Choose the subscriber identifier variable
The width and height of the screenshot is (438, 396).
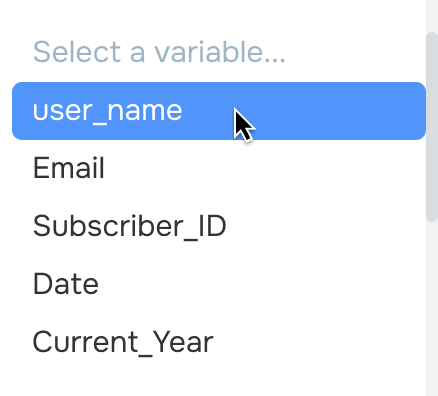[x=219, y=226]
